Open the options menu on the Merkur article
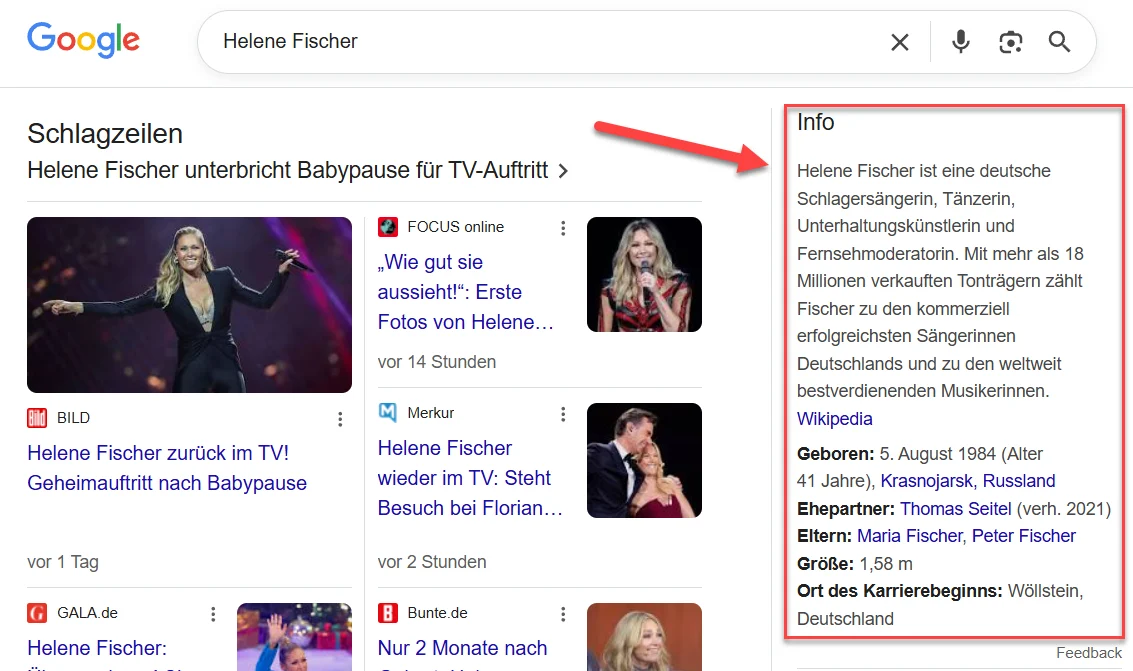Viewport: 1133px width, 671px height. click(x=563, y=413)
